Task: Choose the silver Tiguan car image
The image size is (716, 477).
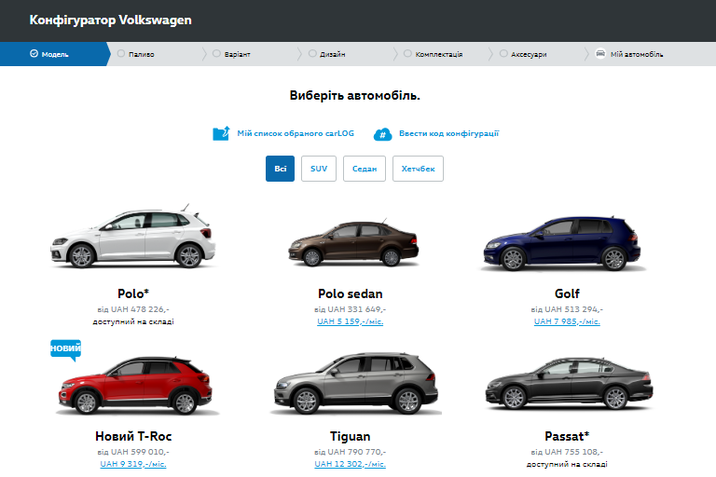Action: [356, 383]
